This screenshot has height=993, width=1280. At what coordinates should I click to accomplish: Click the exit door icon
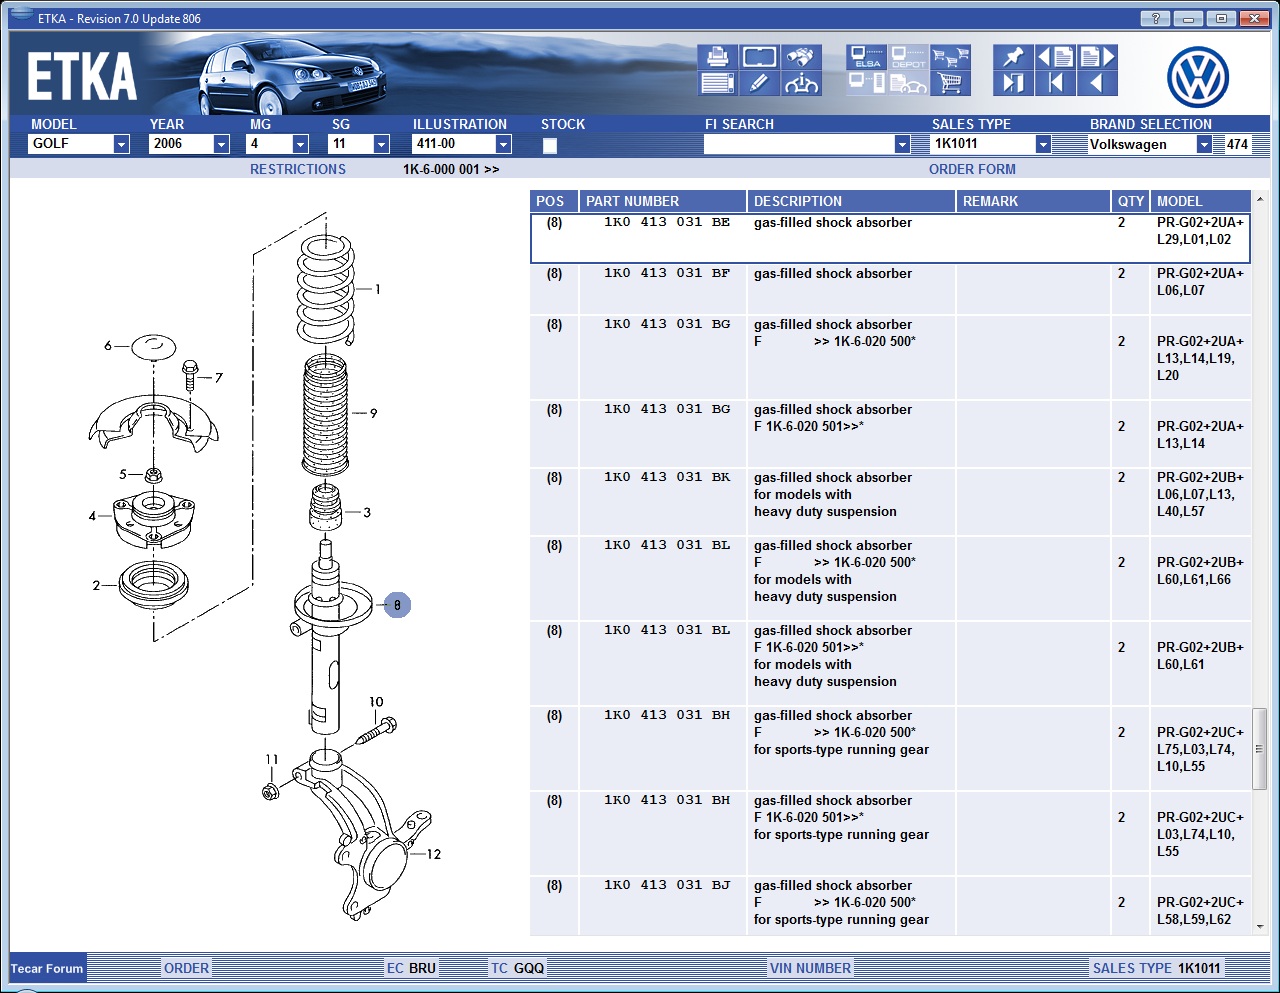1013,83
